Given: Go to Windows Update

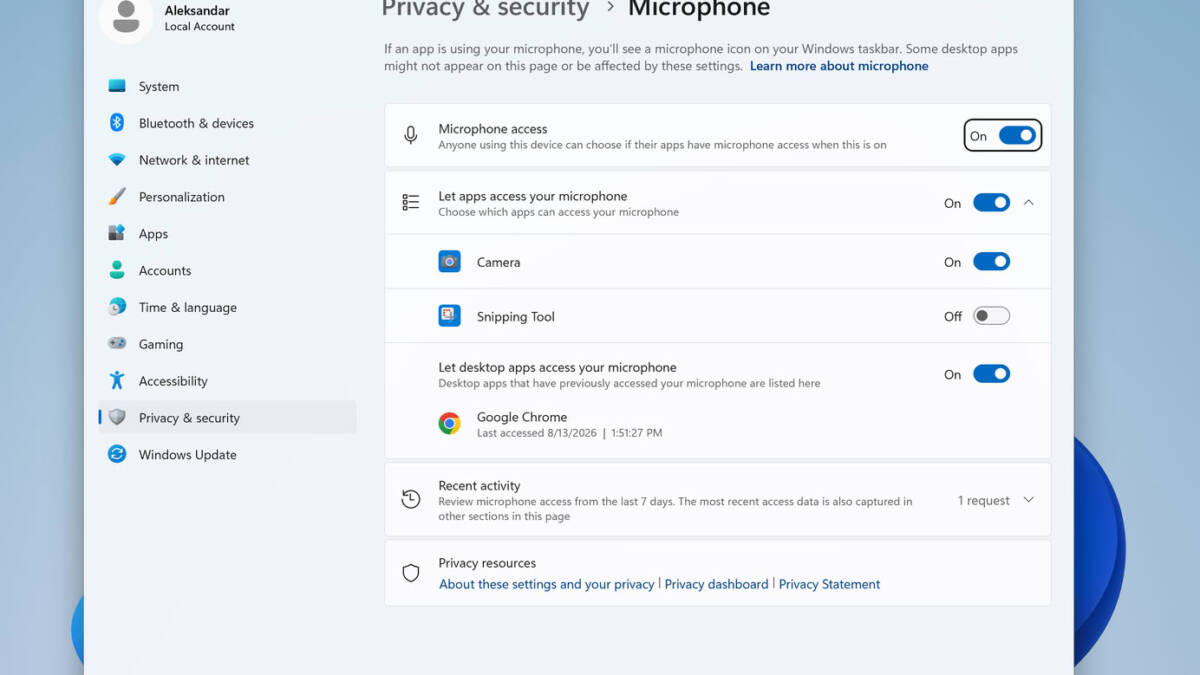Looking at the screenshot, I should point(228,454).
